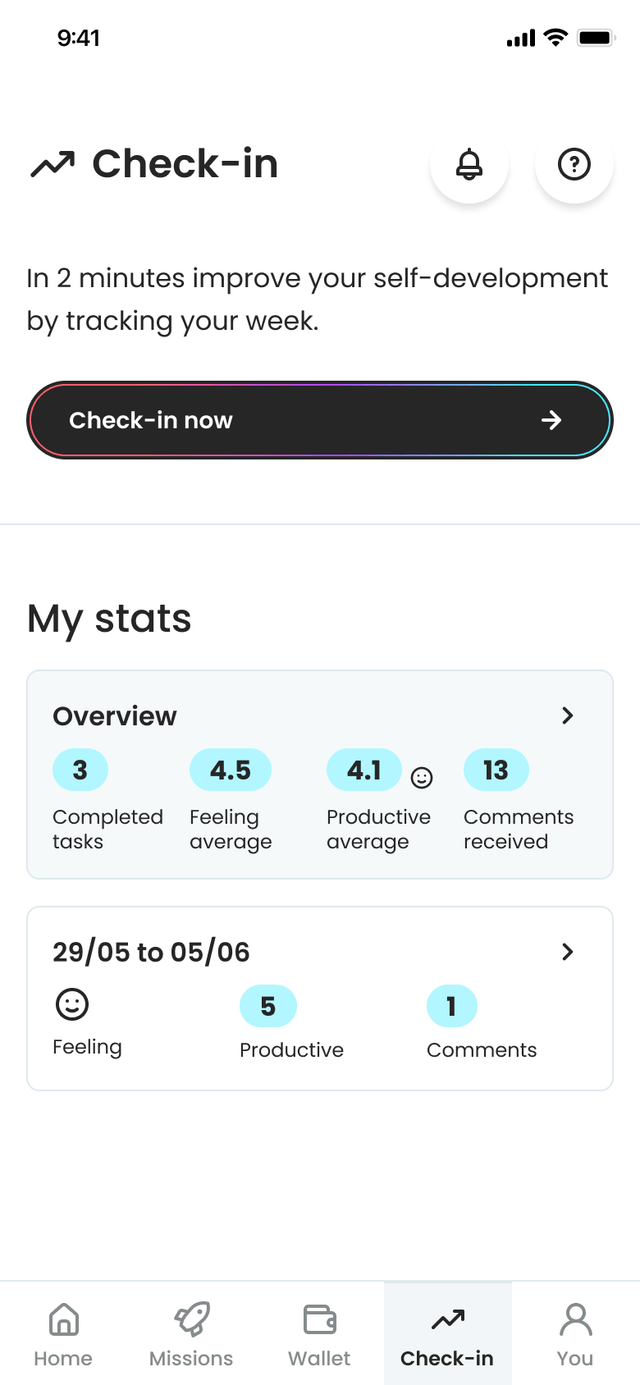Tap the Productive score 5 badge
640x1385 pixels.
point(268,1006)
